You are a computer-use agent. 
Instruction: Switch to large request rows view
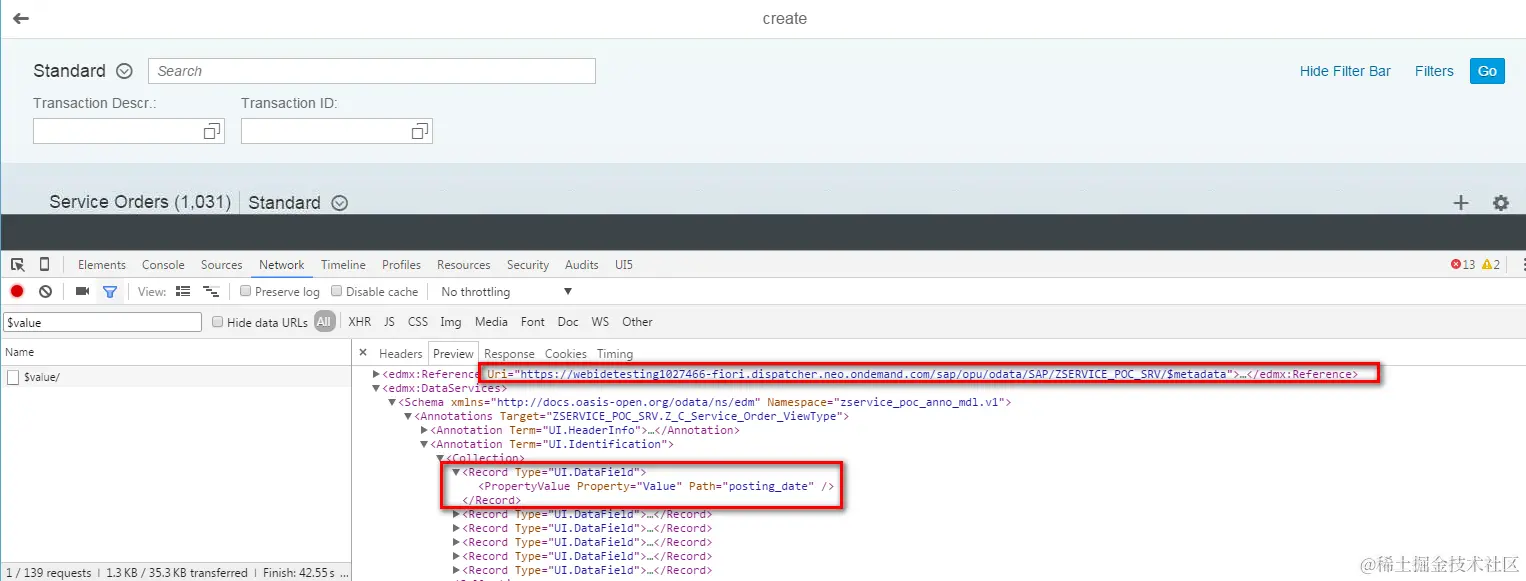coord(183,292)
